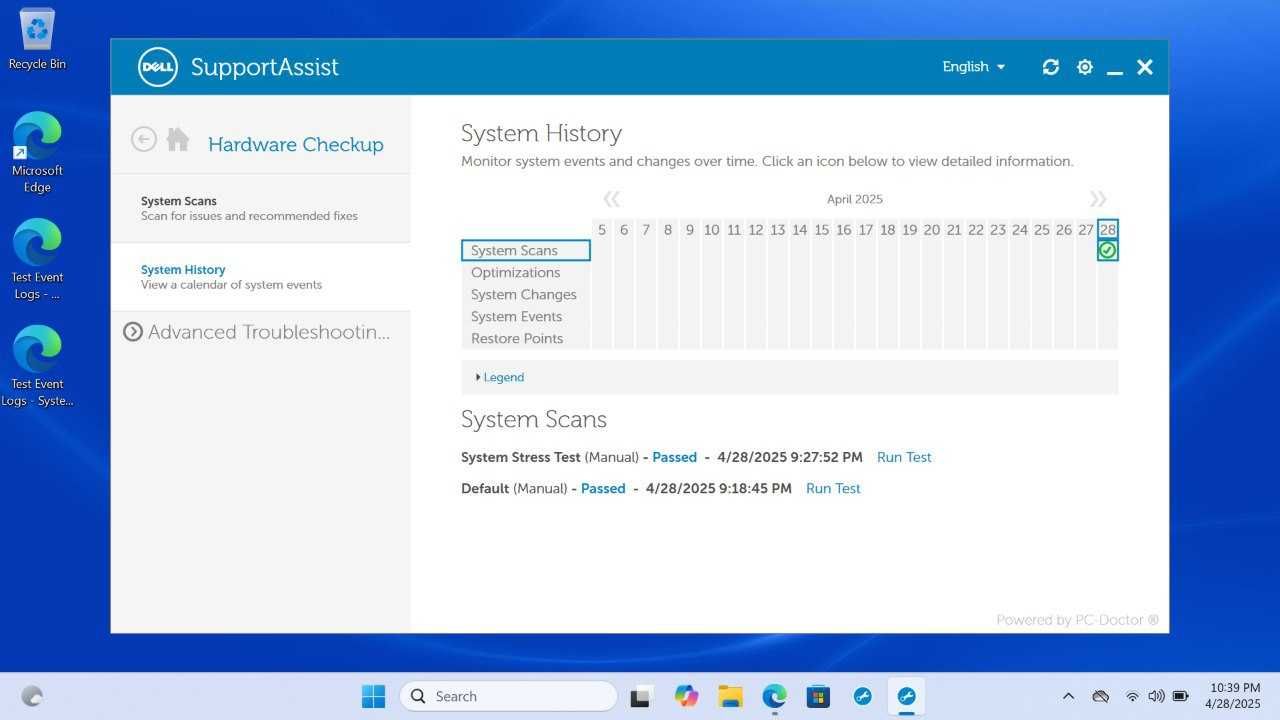
Task: Open SupportAssist settings gear
Action: click(x=1085, y=67)
